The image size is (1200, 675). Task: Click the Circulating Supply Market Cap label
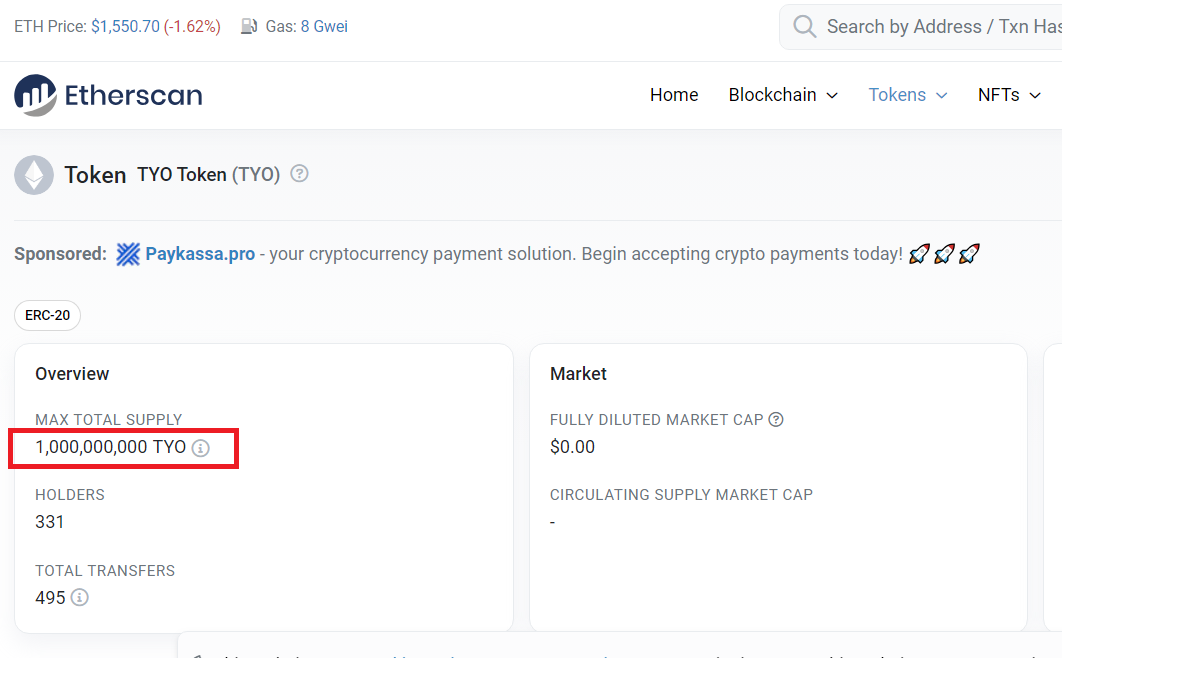681,495
